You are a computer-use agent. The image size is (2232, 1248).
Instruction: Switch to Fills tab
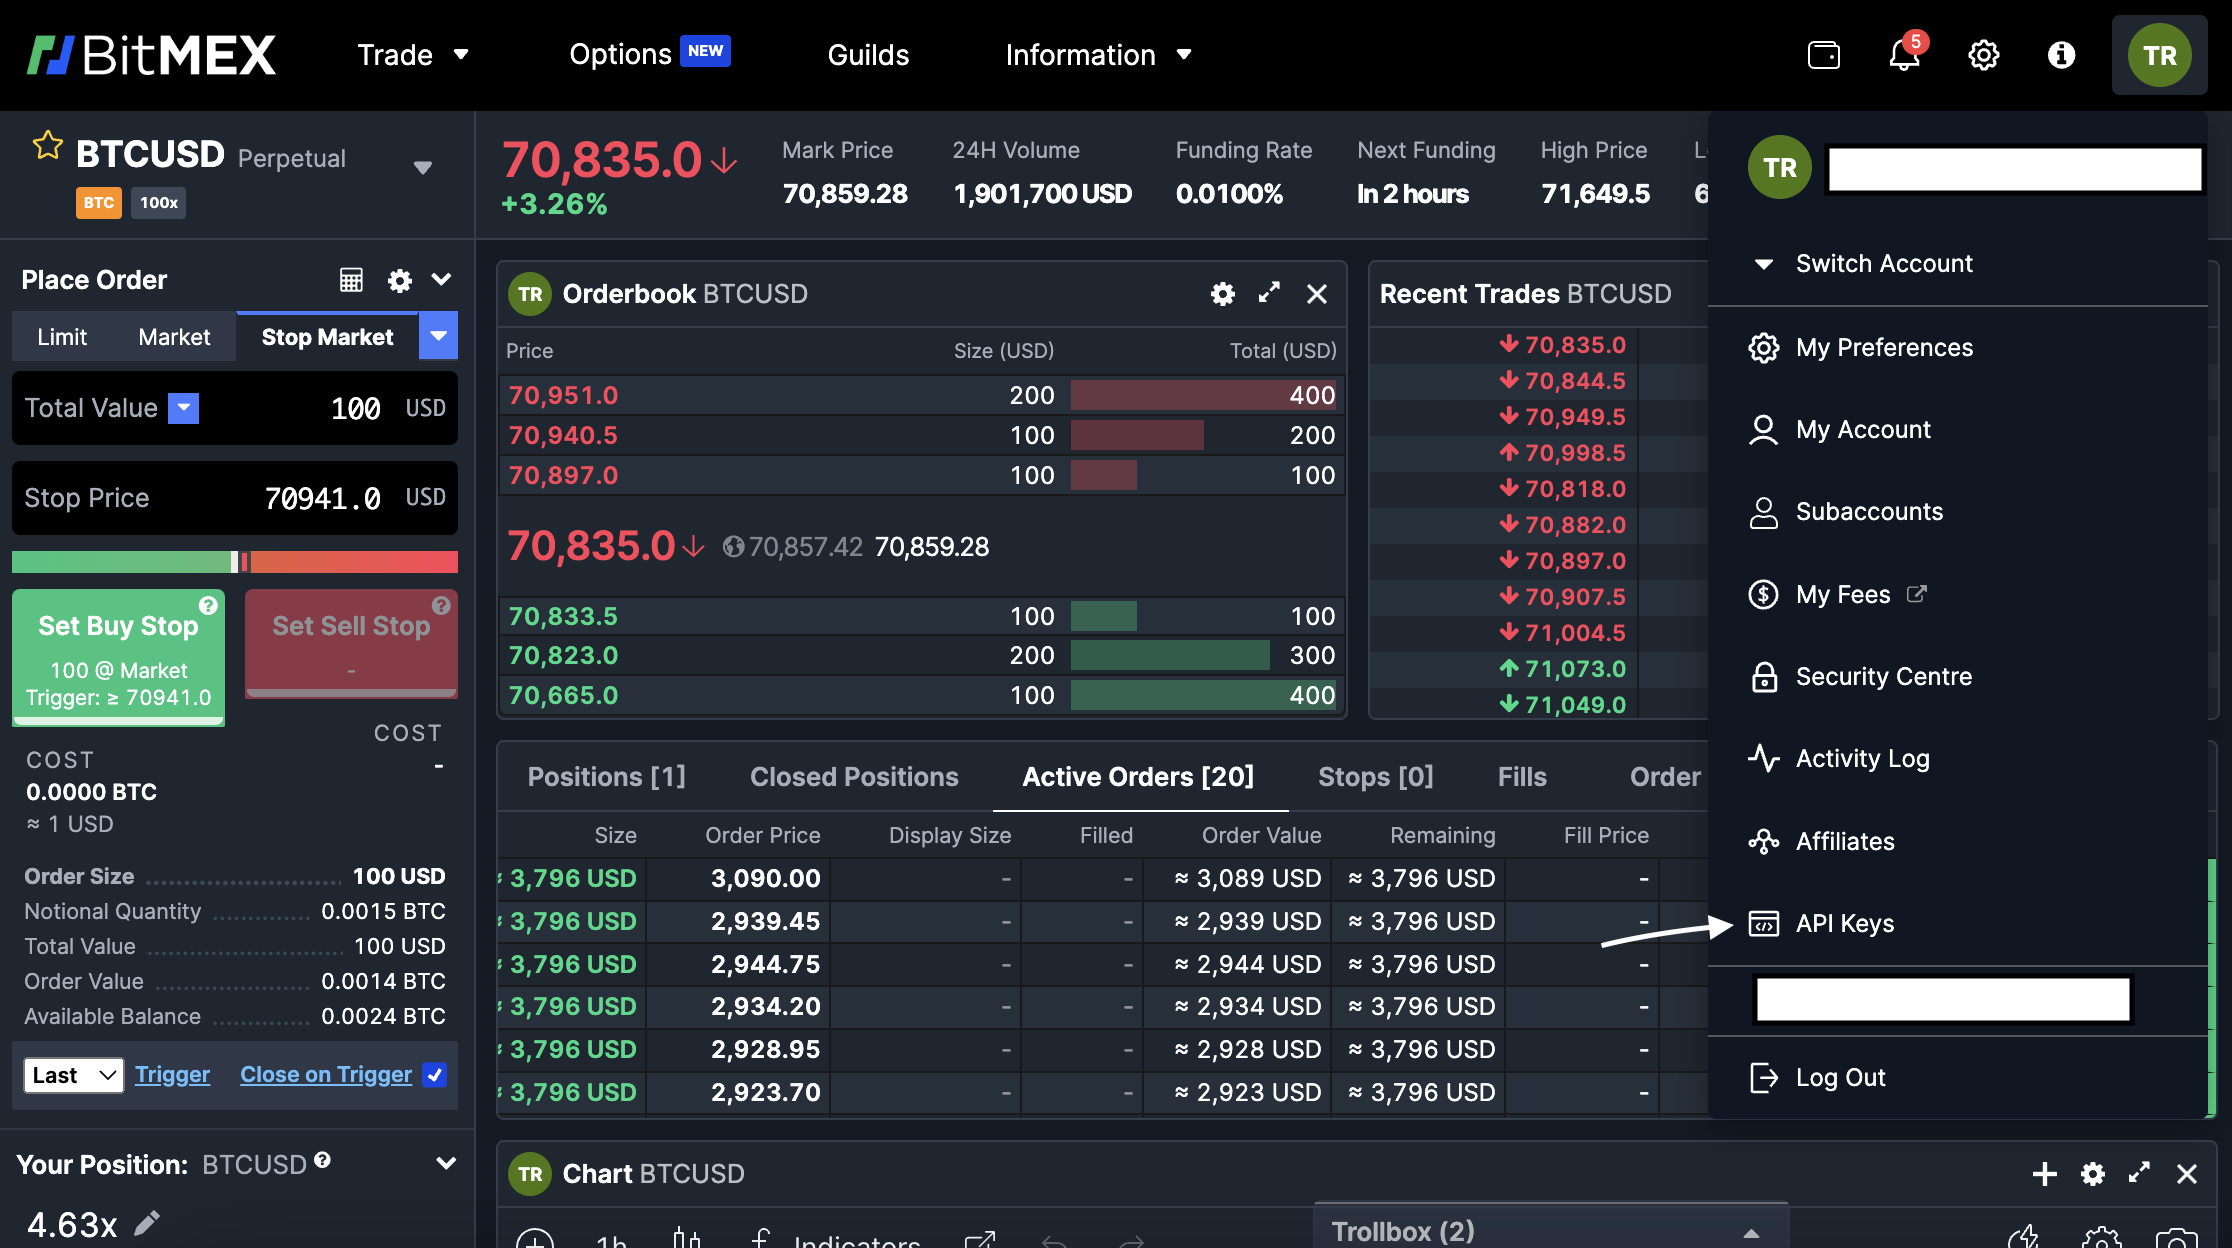[1522, 777]
